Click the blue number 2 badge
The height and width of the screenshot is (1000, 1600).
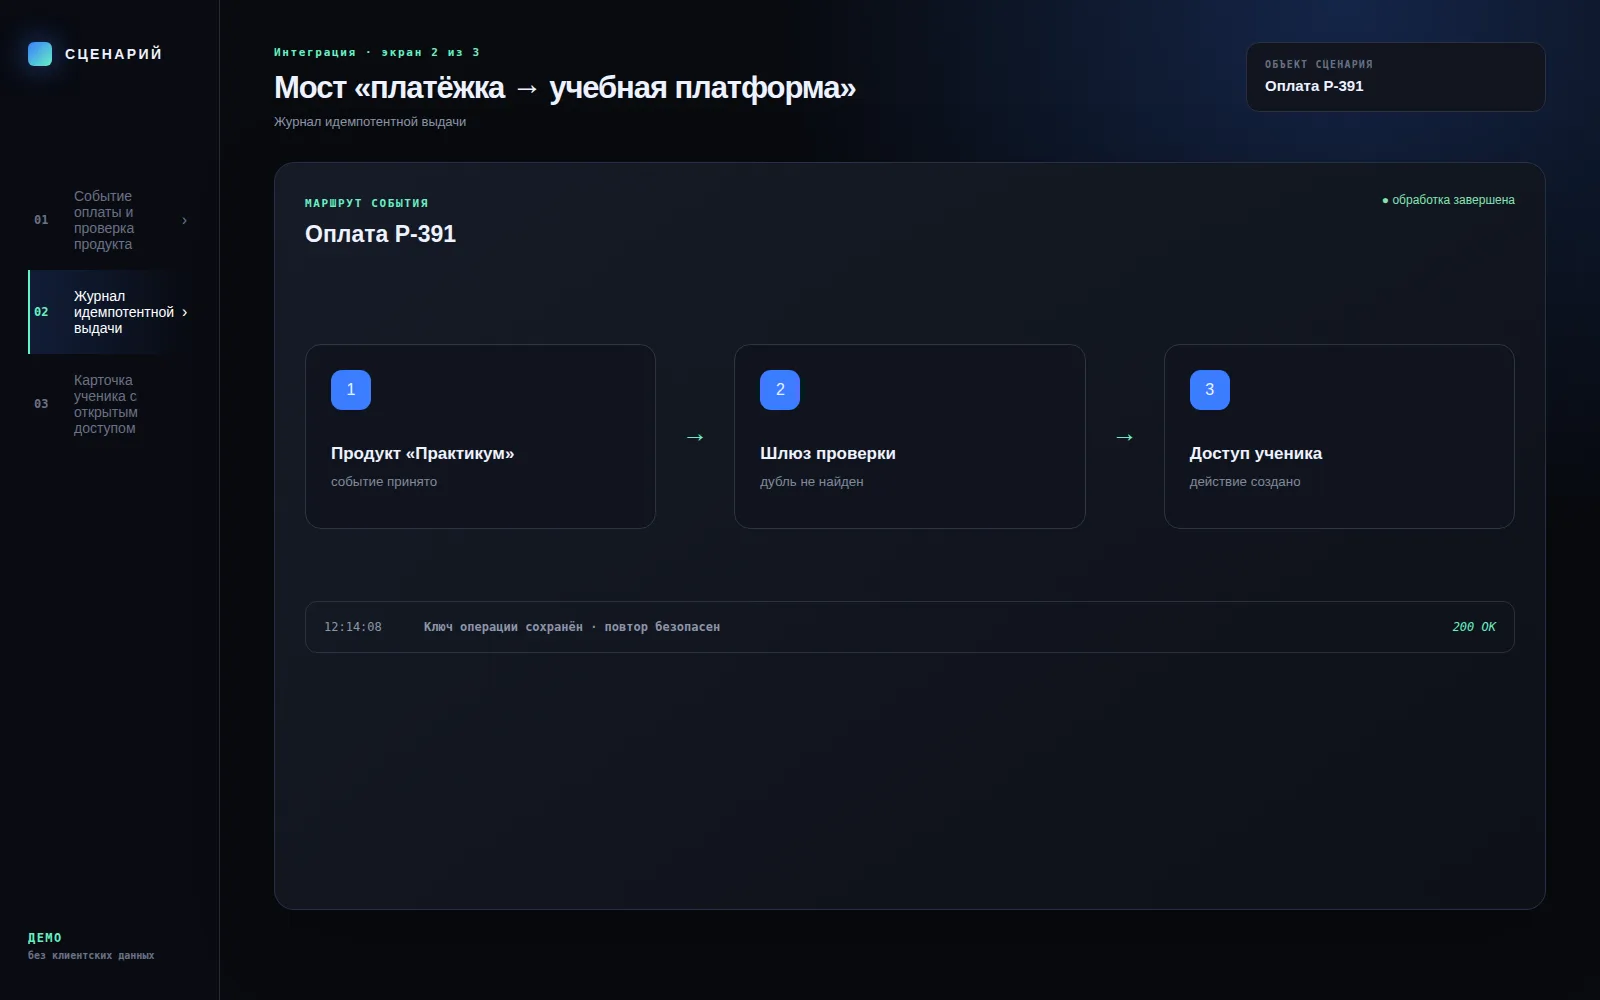point(780,390)
